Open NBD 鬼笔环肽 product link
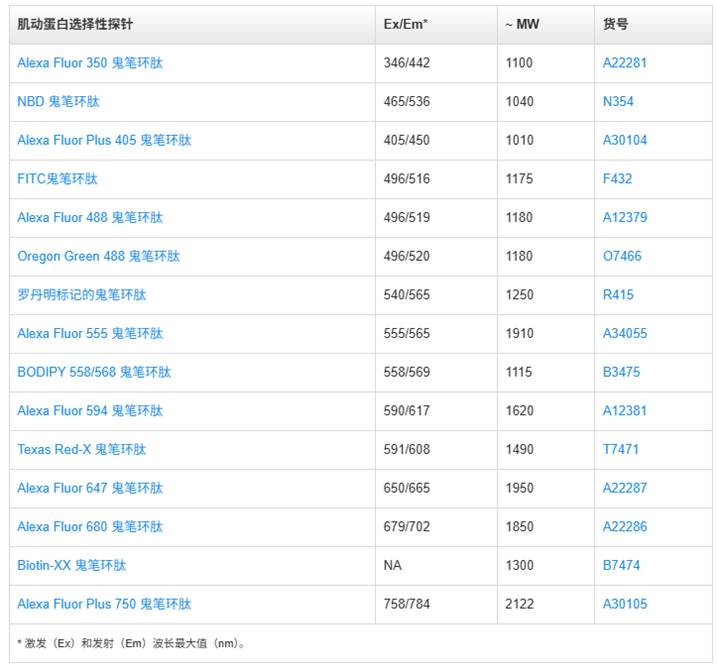 [x=59, y=101]
